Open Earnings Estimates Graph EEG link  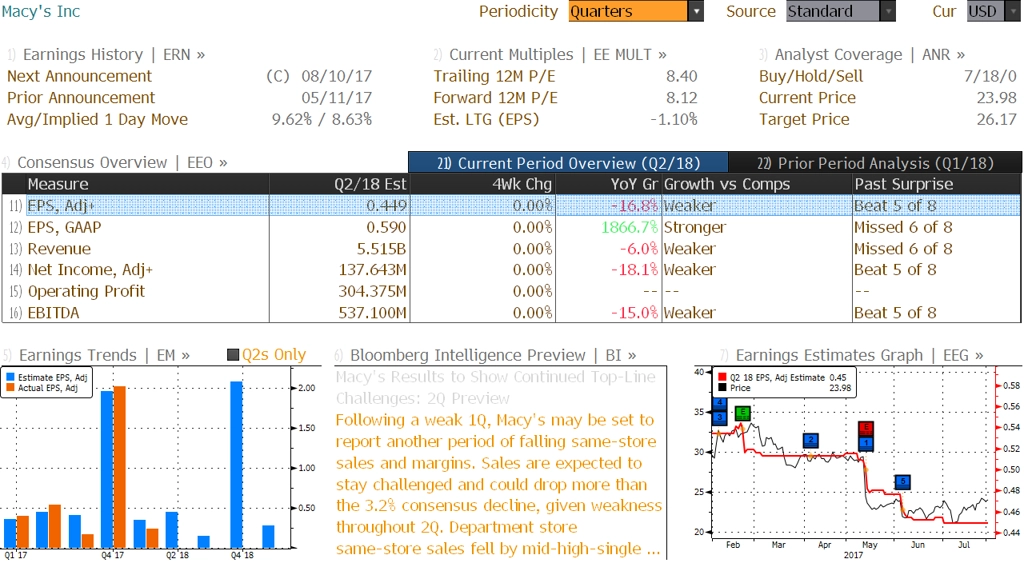(x=859, y=355)
